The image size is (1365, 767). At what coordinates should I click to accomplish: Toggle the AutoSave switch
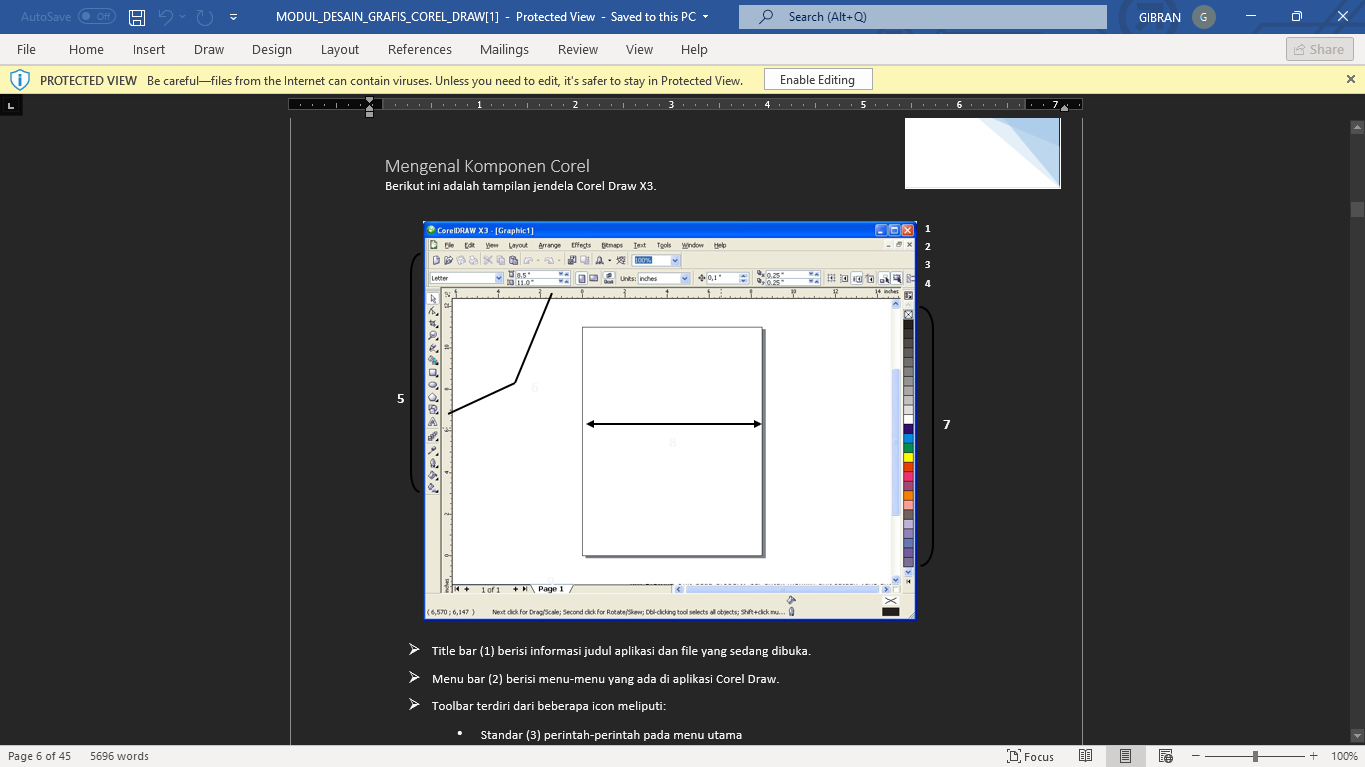[96, 17]
